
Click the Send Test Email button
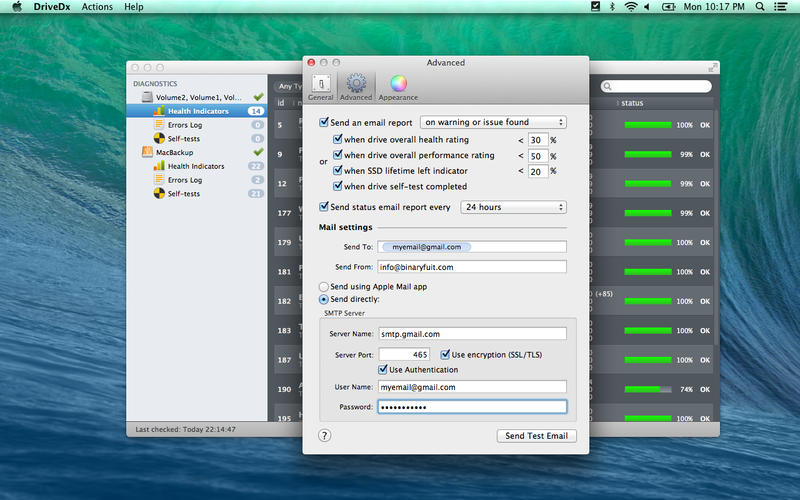tap(536, 436)
